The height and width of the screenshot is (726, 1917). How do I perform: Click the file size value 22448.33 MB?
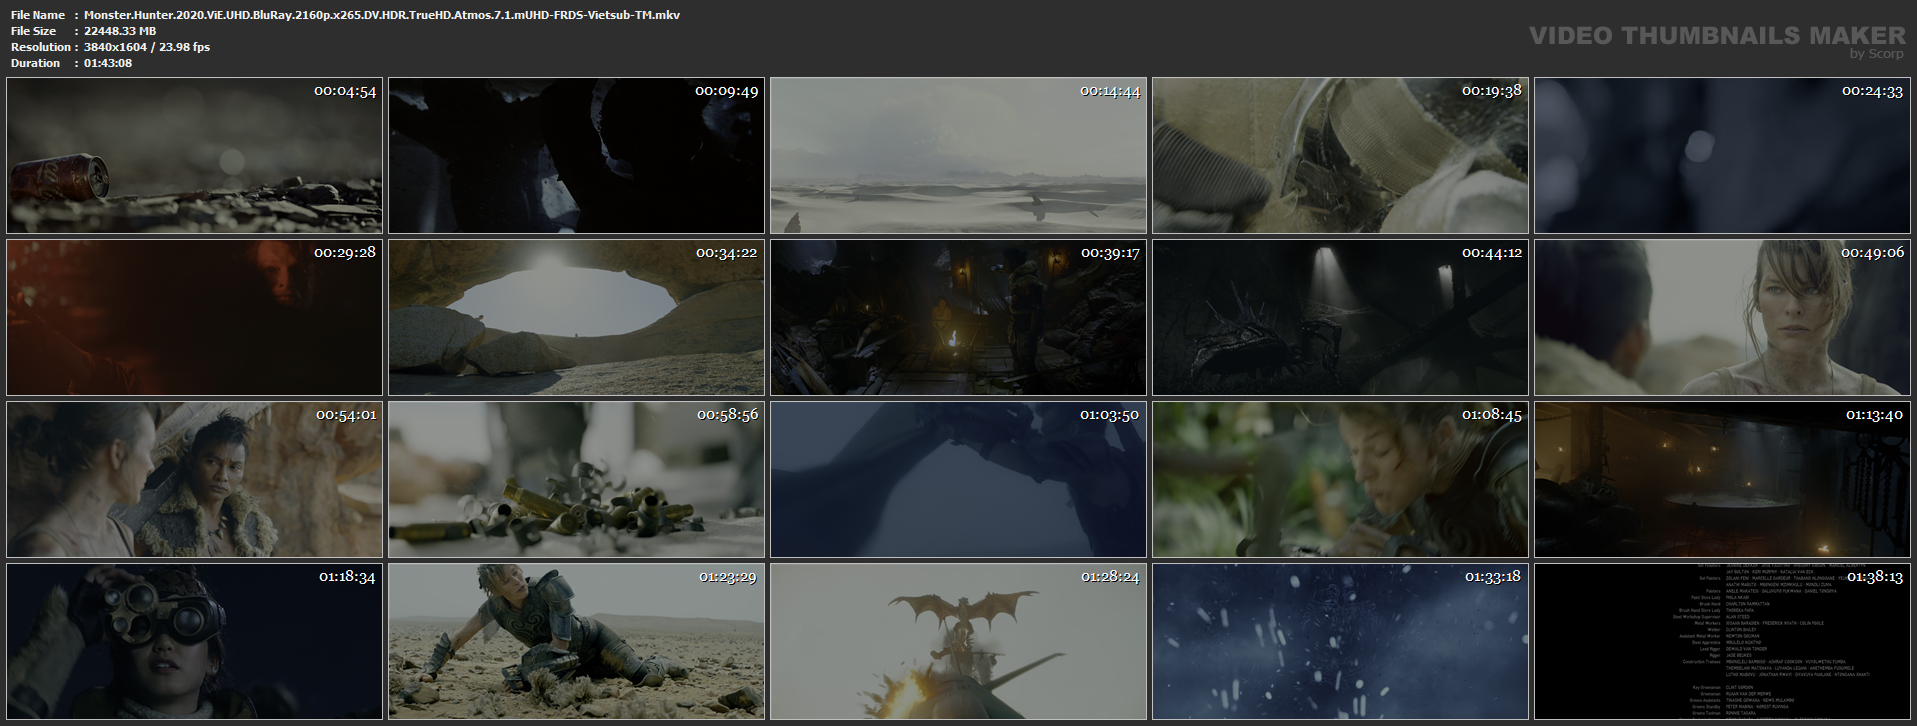[x=120, y=31]
